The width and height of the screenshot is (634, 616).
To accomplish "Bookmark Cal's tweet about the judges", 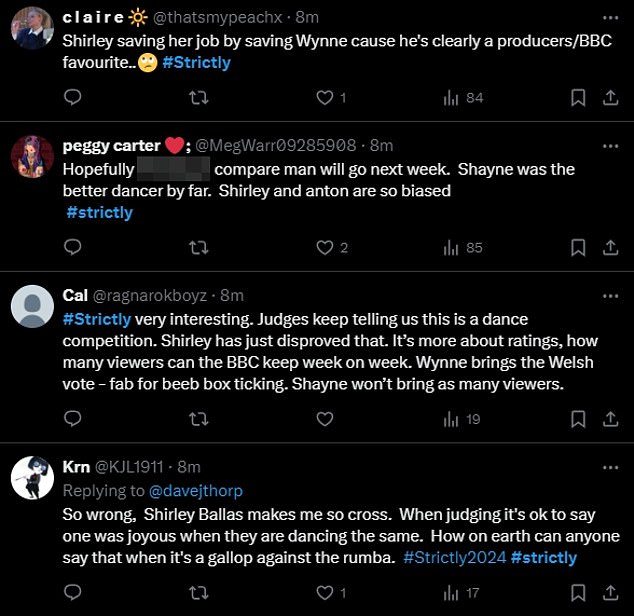I will (x=577, y=419).
